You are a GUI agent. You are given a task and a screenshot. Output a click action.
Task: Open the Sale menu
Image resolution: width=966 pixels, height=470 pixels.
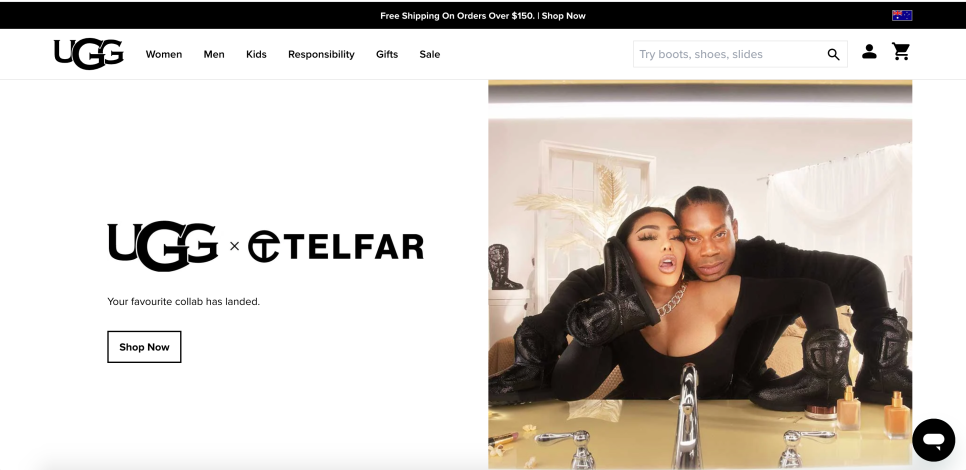pyautogui.click(x=429, y=54)
